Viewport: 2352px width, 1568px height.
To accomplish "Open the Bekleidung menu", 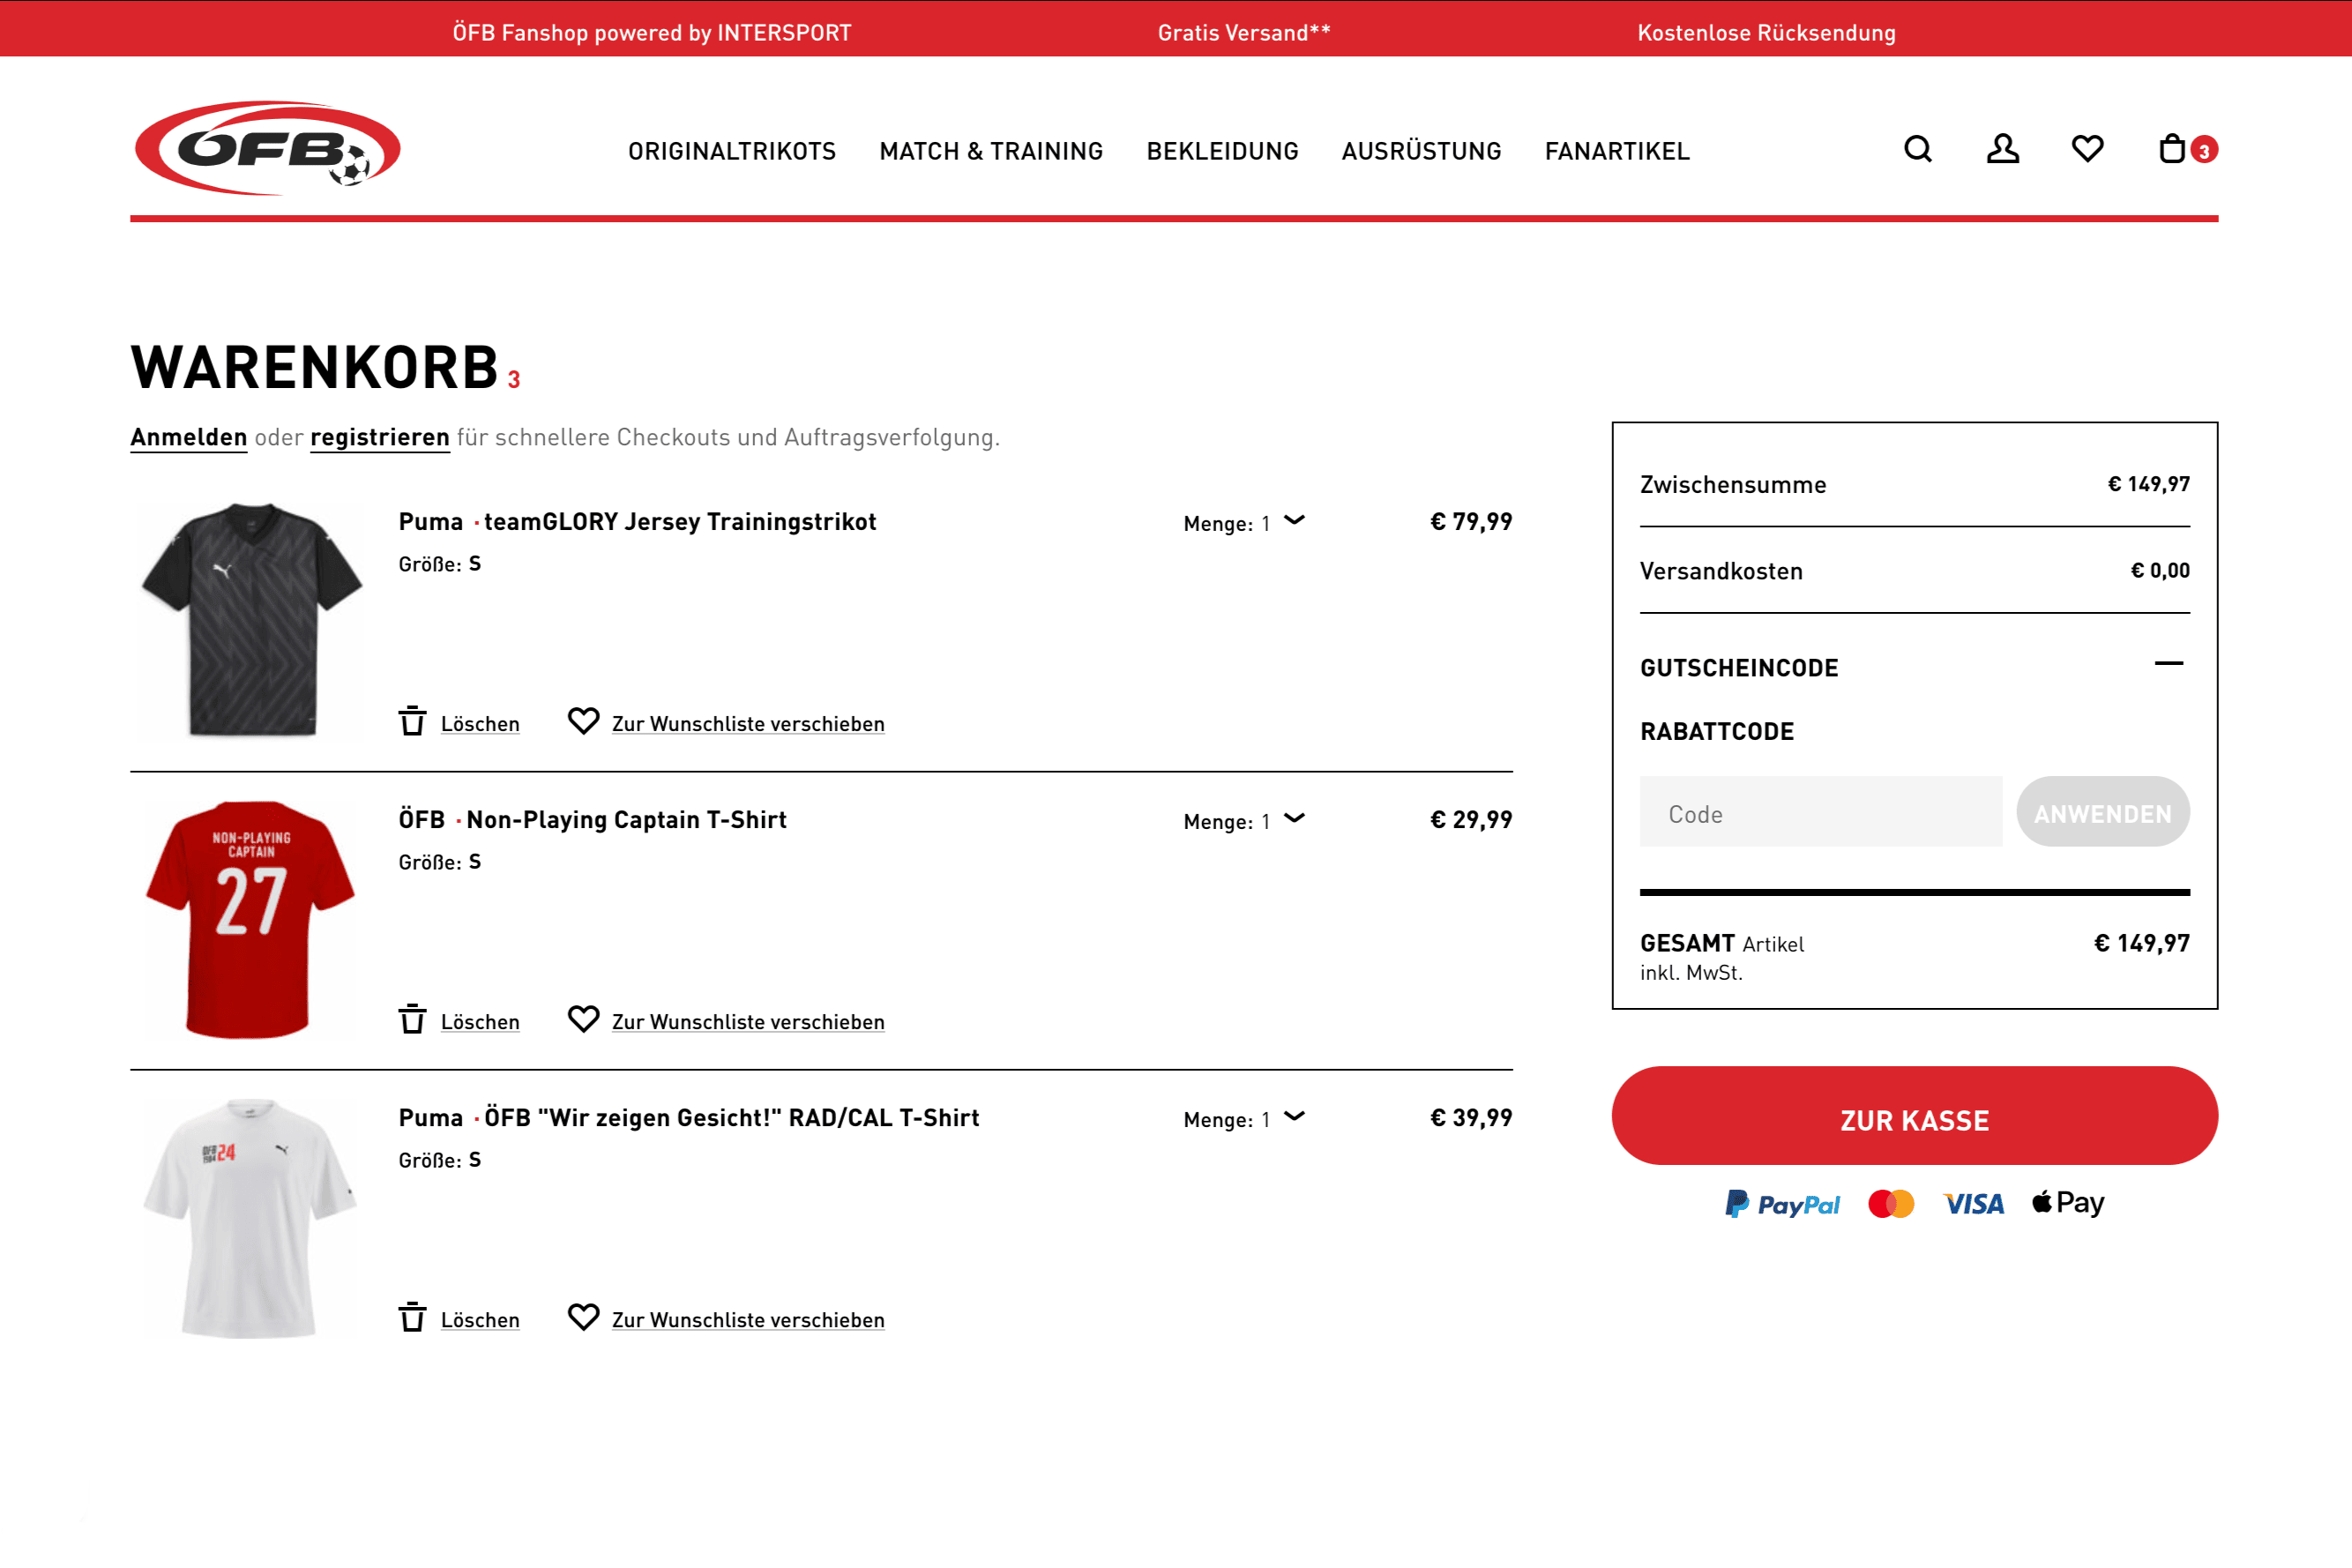I will click(1222, 151).
